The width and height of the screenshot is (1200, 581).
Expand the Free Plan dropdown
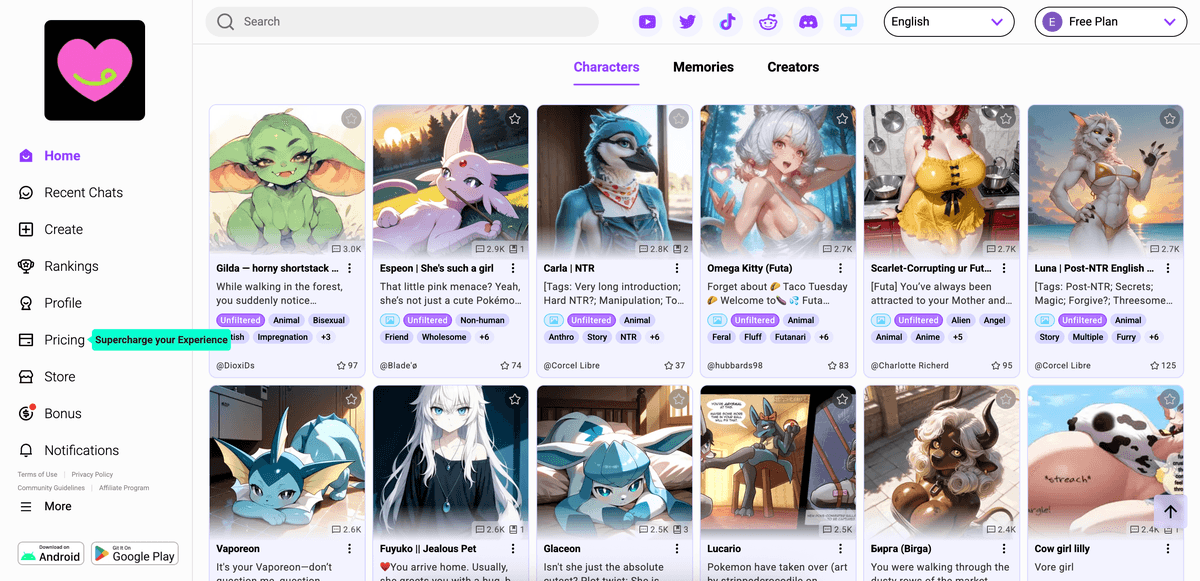click(x=1111, y=22)
